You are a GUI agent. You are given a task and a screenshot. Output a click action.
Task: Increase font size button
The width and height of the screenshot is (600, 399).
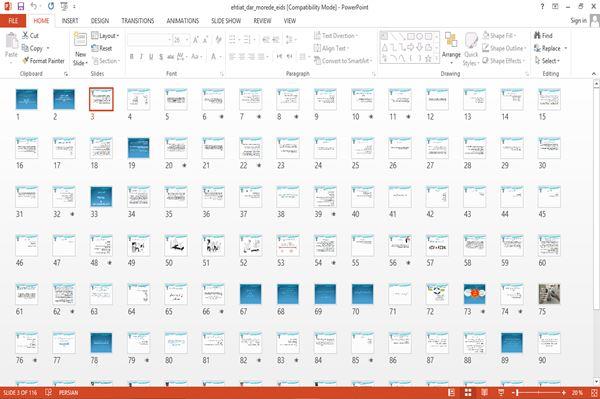click(196, 39)
